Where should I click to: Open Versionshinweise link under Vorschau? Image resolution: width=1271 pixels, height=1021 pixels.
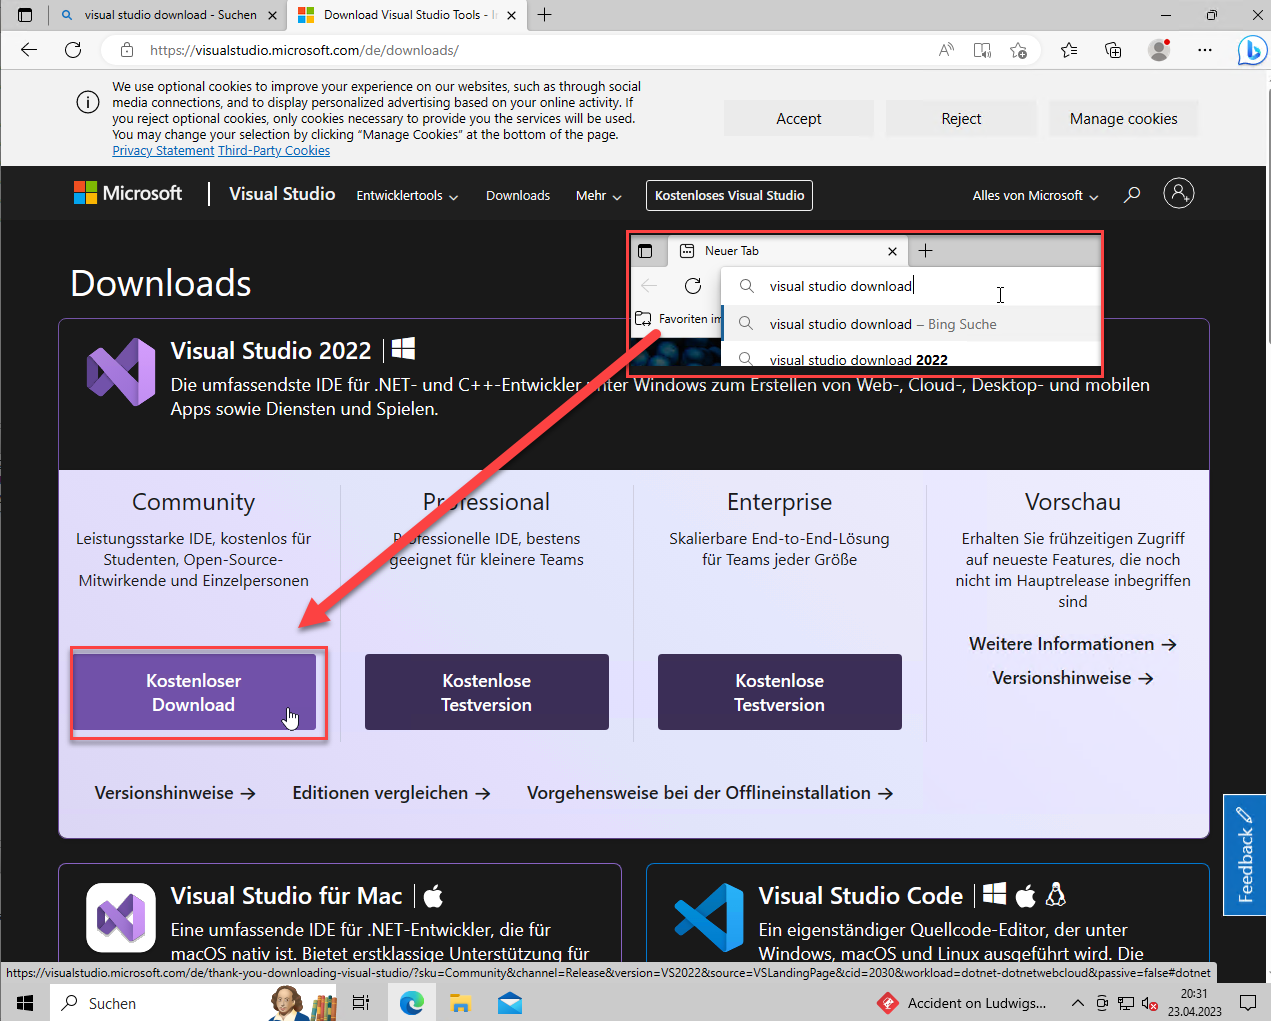[x=1072, y=678]
